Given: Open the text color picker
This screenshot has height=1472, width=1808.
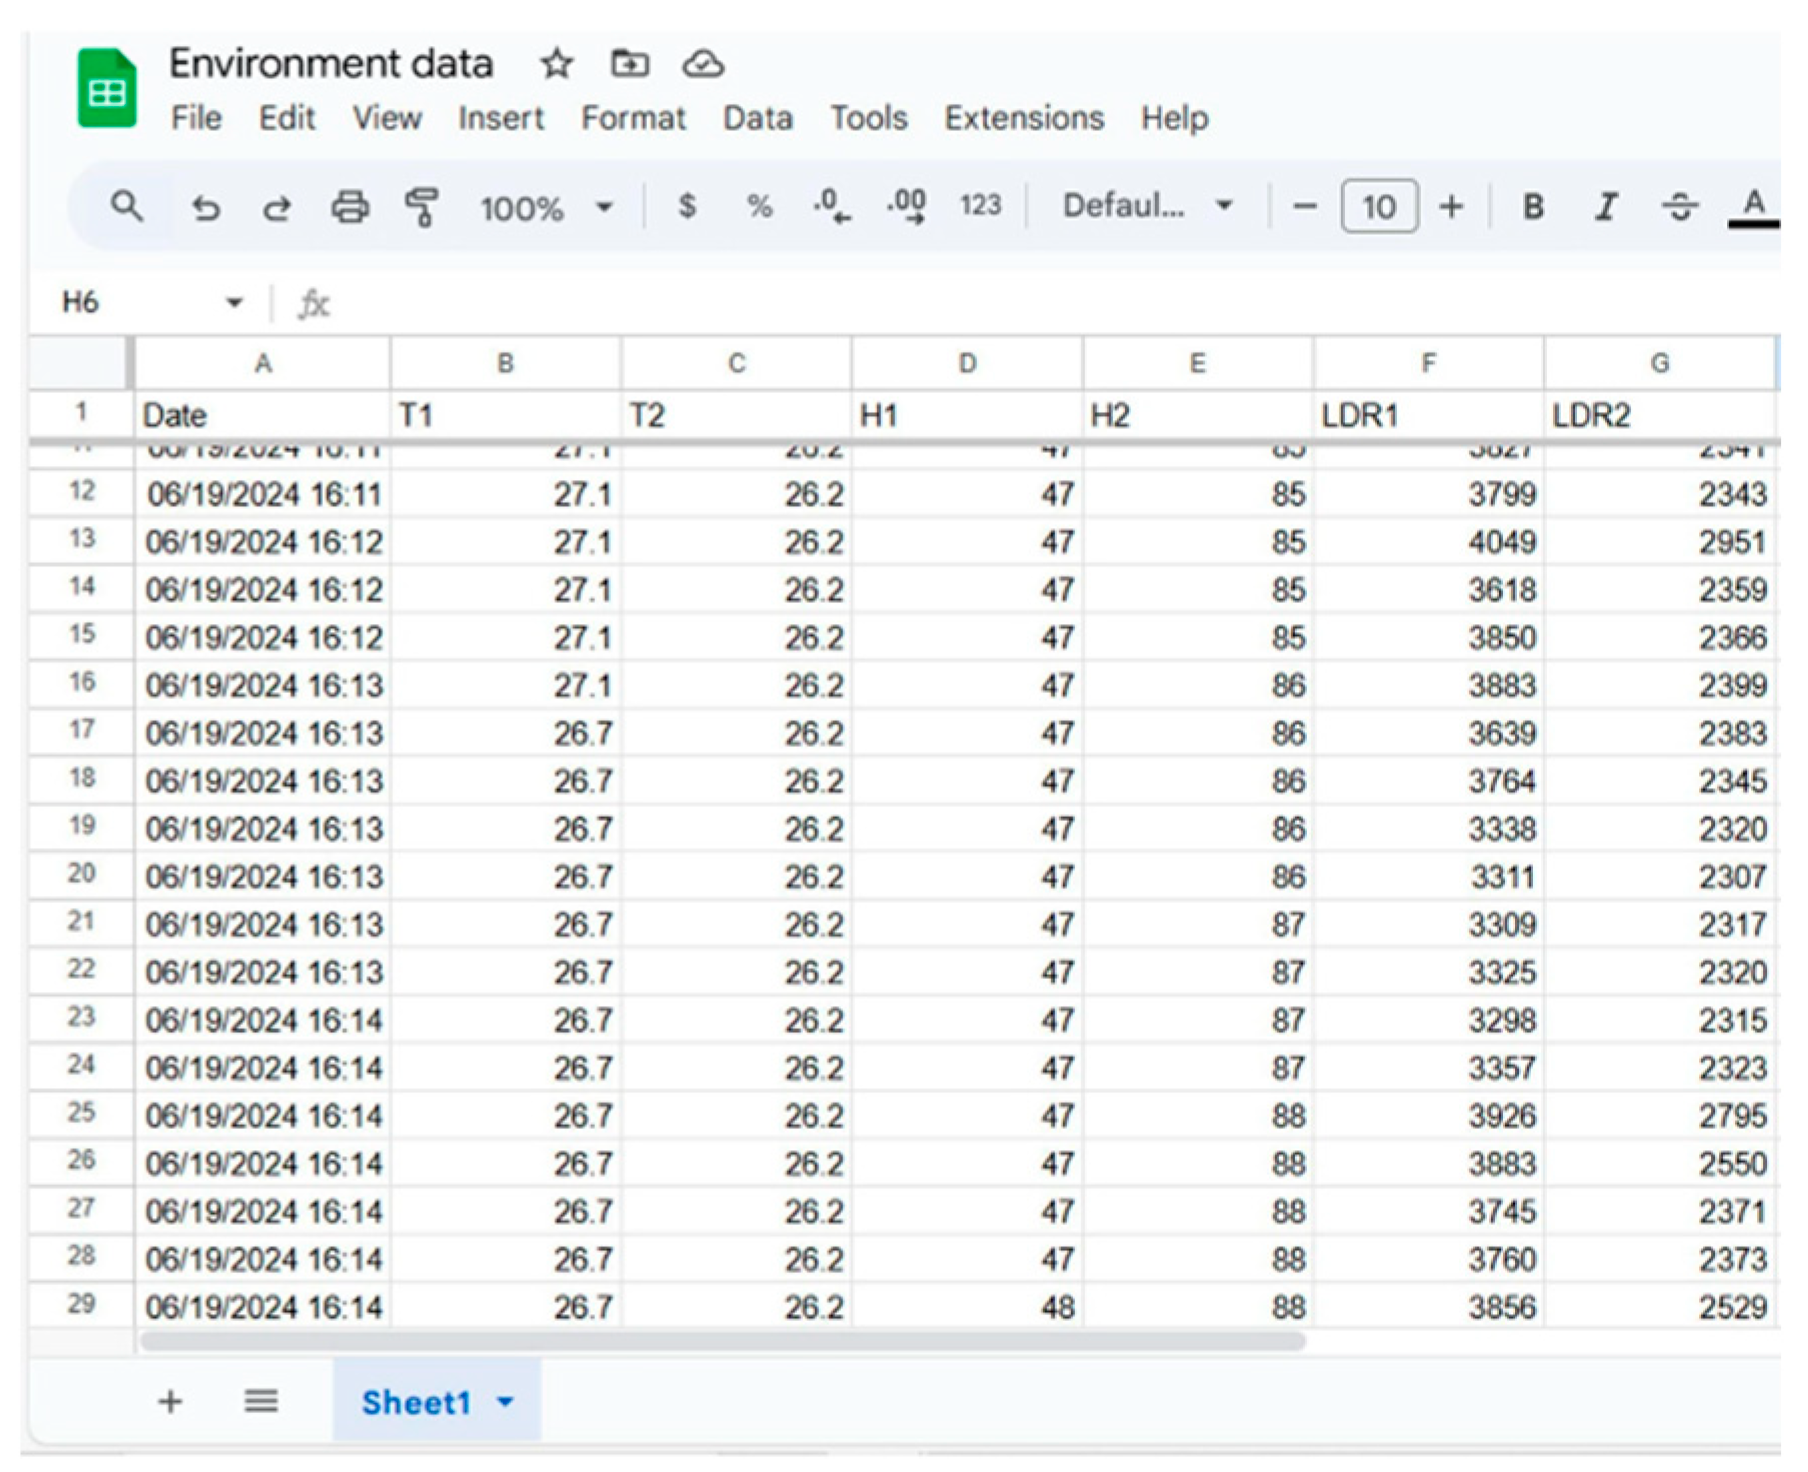Looking at the screenshot, I should 1753,207.
